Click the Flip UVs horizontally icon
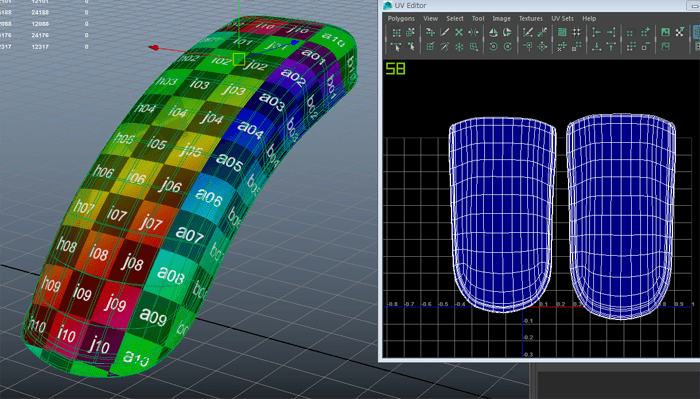Viewport: 700px width, 399px height. pyautogui.click(x=493, y=32)
